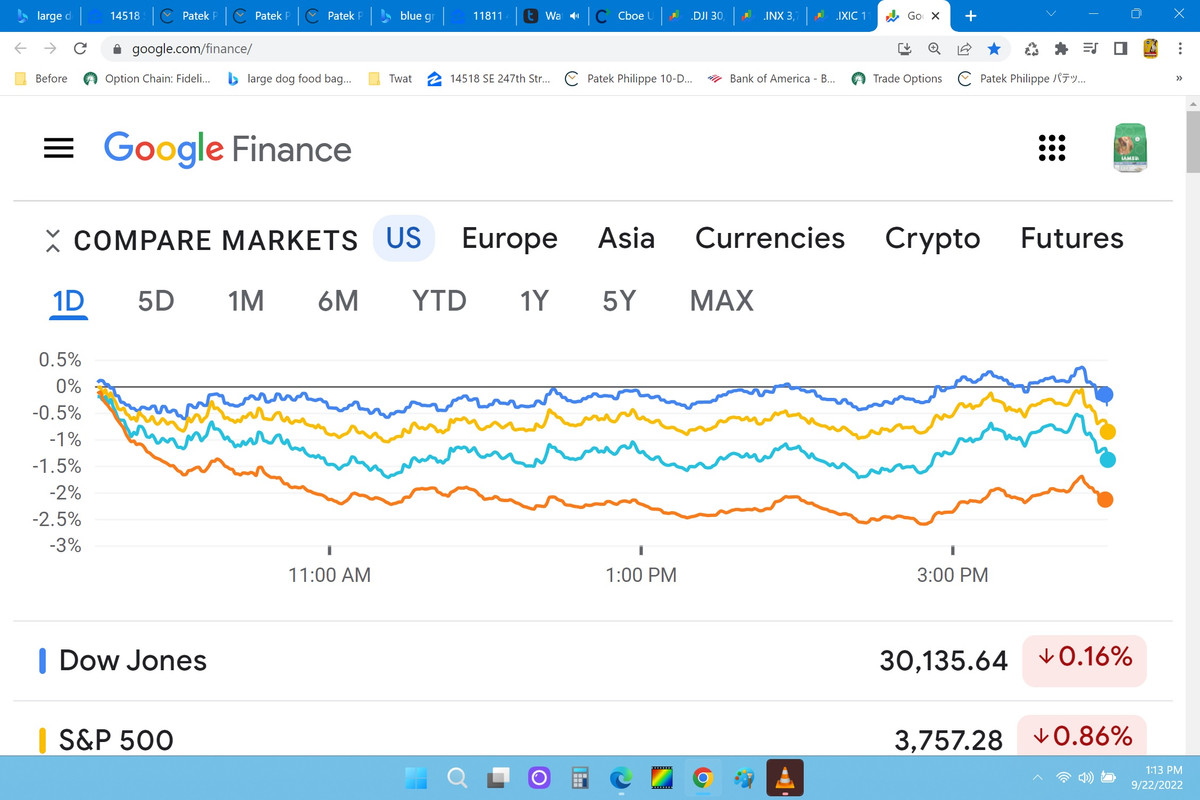Switch to the Futures tab
The image size is (1200, 800).
tap(1072, 238)
